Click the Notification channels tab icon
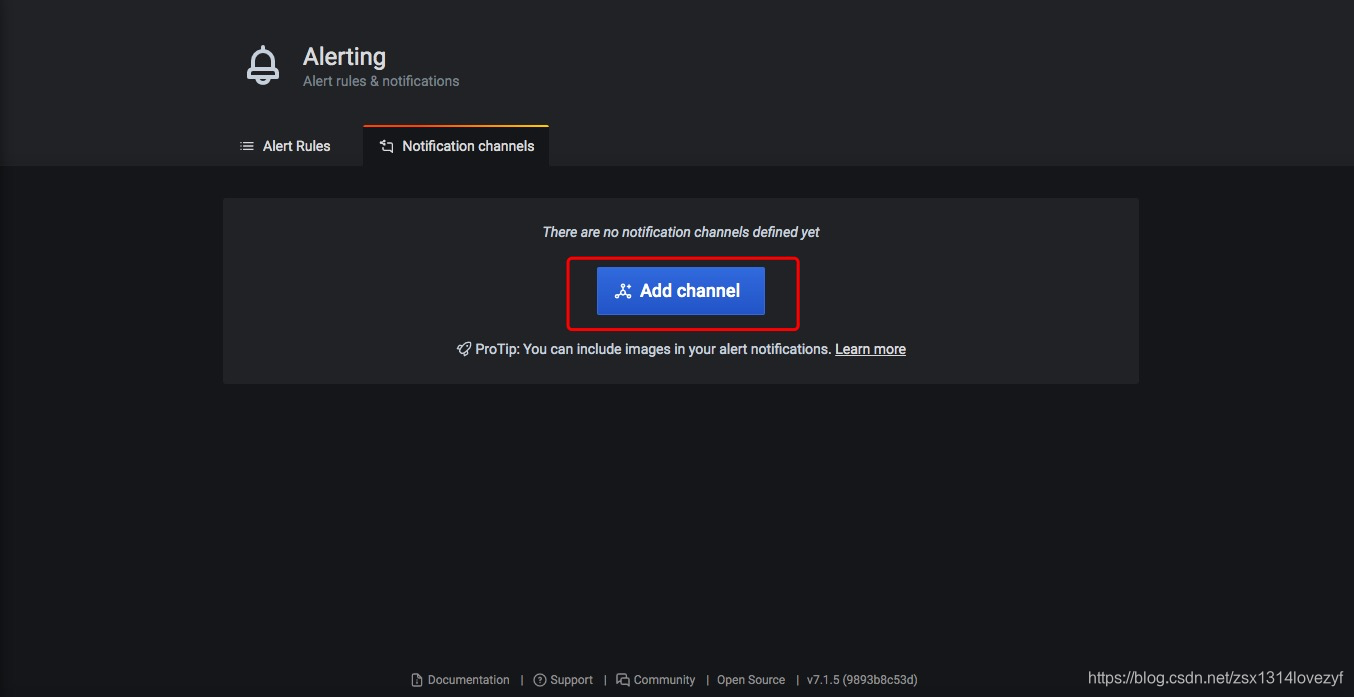 tap(387, 146)
